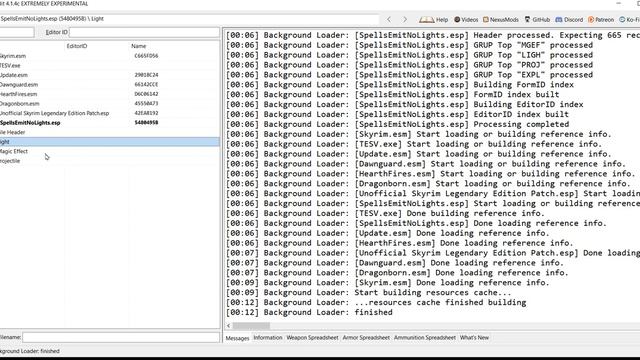Switch to the Messages tab
640x360 pixels.
pyautogui.click(x=237, y=338)
